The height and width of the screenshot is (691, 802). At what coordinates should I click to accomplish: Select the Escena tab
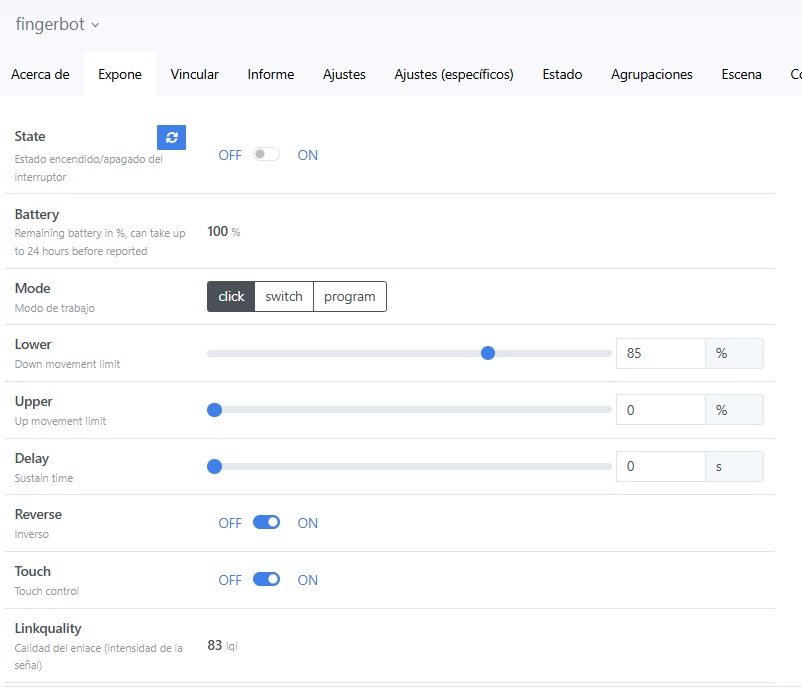point(741,74)
